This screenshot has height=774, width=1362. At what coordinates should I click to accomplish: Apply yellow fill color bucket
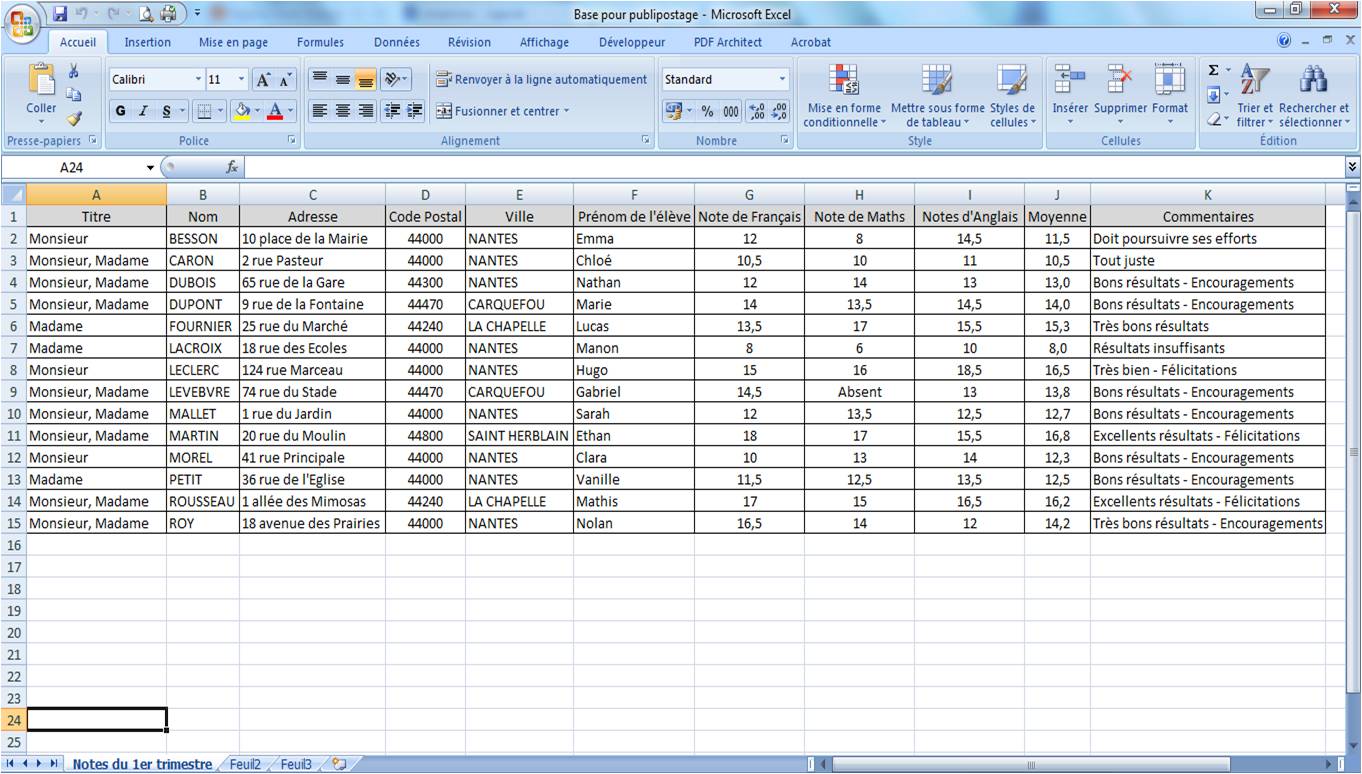point(241,111)
